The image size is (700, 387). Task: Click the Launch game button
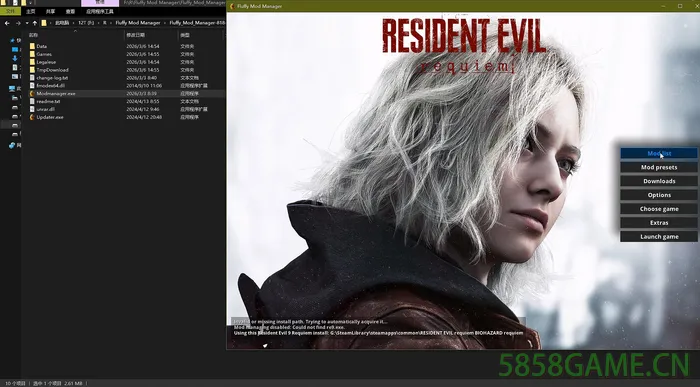[x=659, y=237]
